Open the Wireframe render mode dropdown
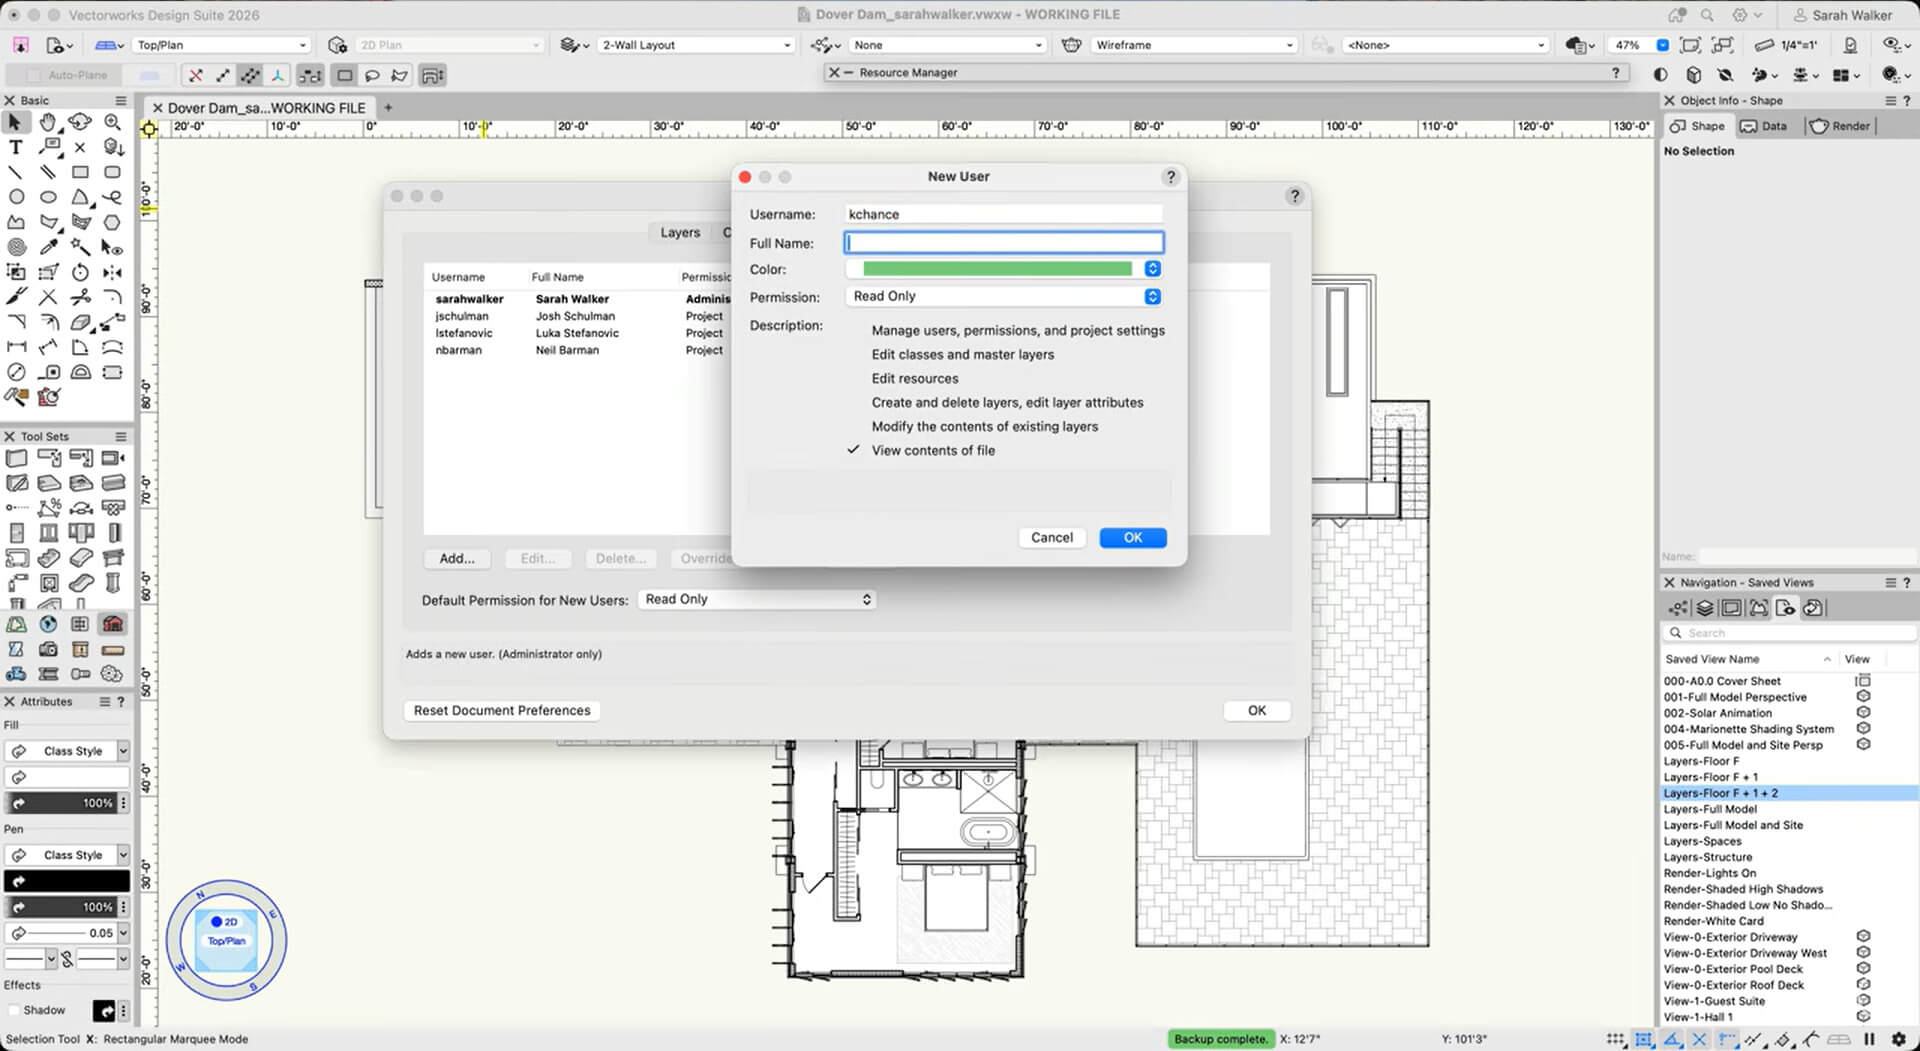 1193,45
